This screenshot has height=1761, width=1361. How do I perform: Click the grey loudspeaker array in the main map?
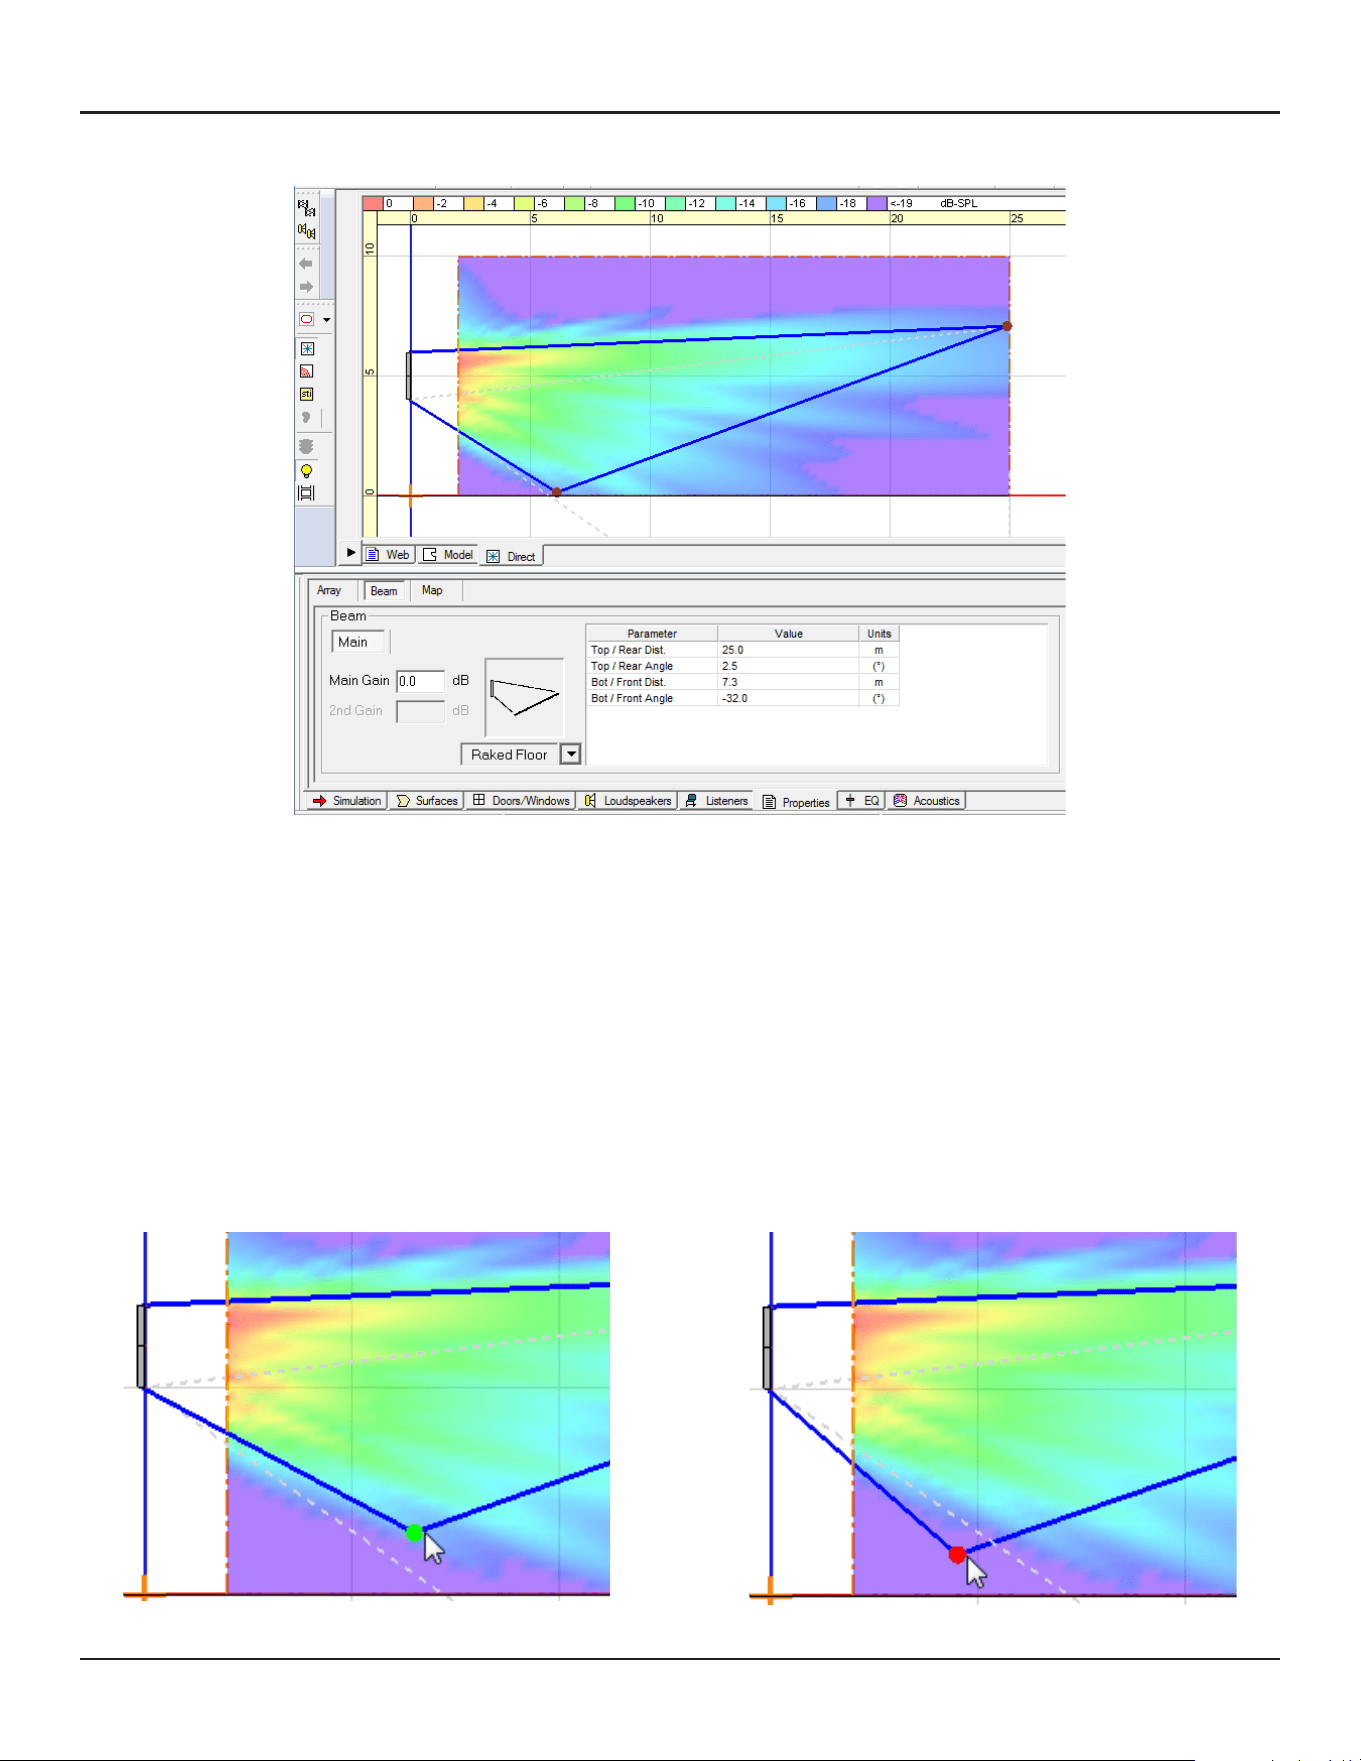click(x=408, y=376)
